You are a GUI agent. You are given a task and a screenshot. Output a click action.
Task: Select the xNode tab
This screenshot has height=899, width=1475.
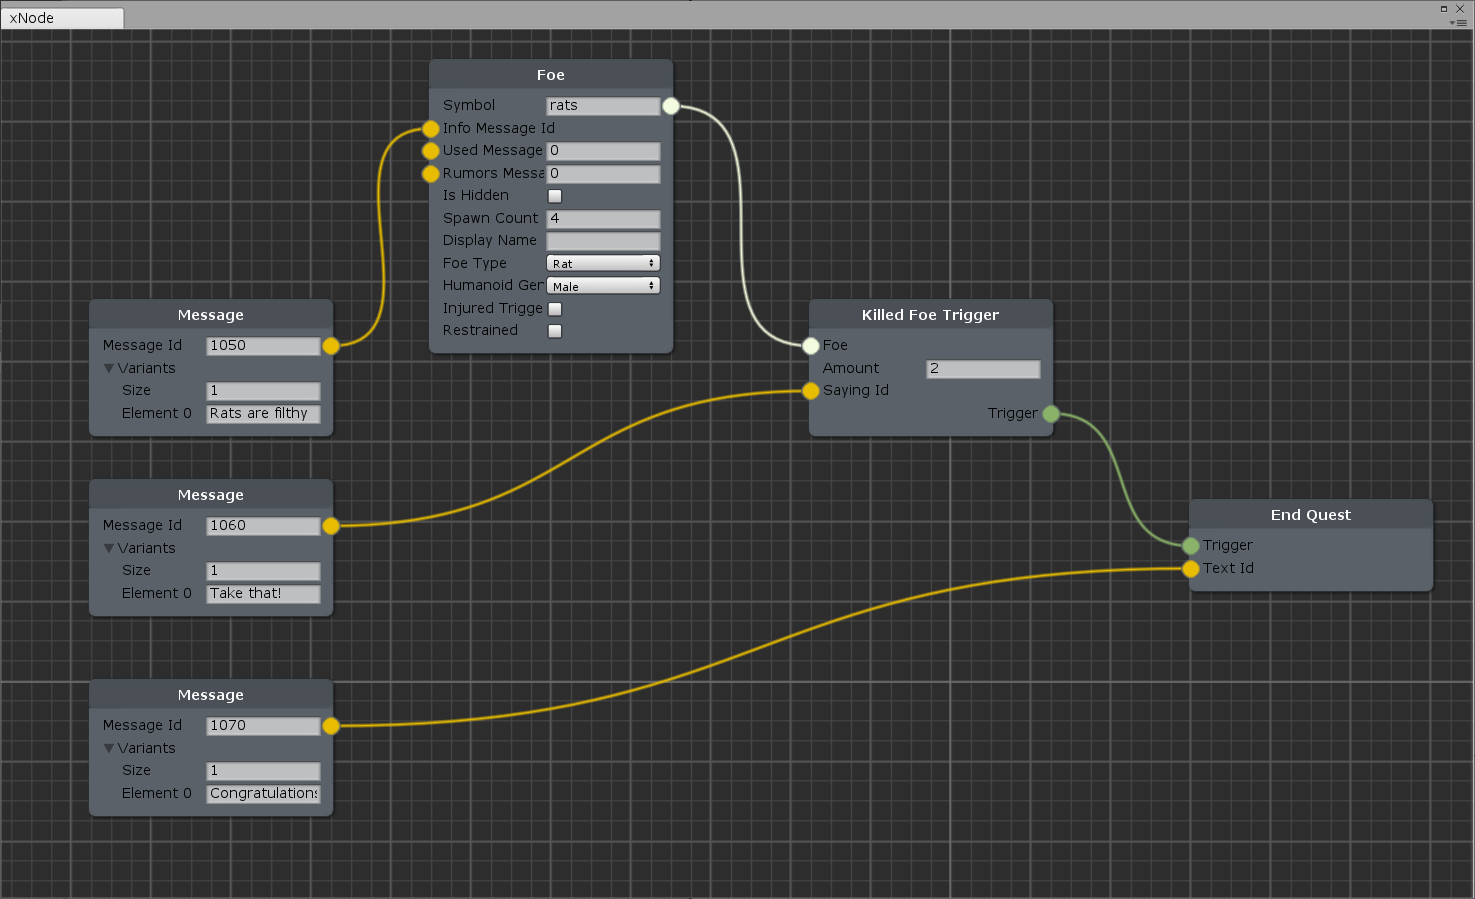tap(62, 18)
